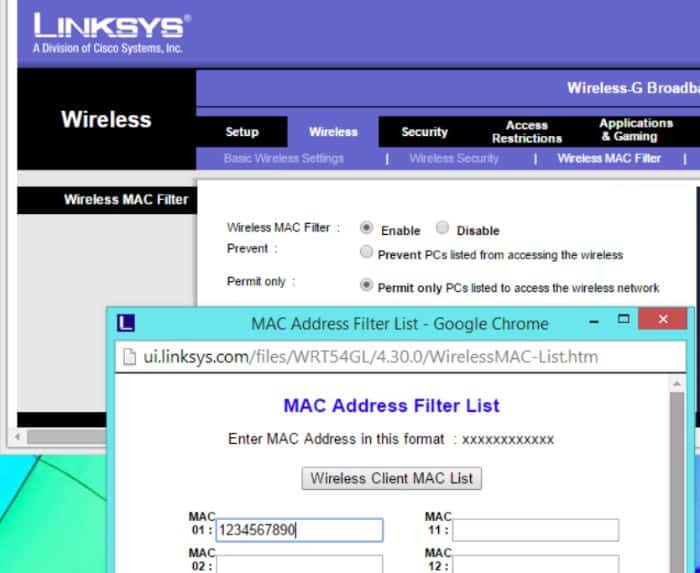Click the Linksys logo in header
The width and height of the screenshot is (700, 573).
tap(112, 33)
